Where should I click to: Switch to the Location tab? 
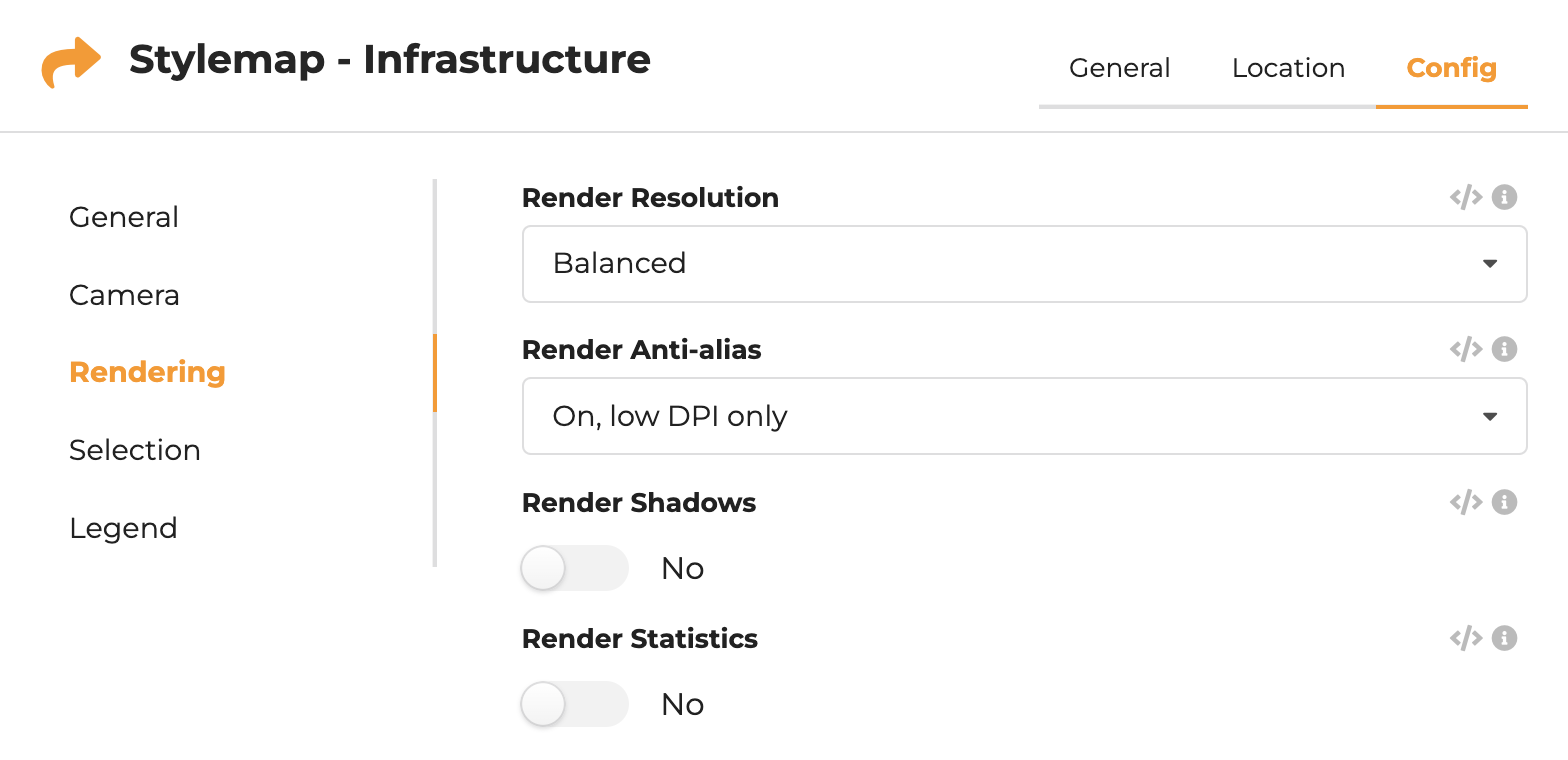coord(1288,68)
